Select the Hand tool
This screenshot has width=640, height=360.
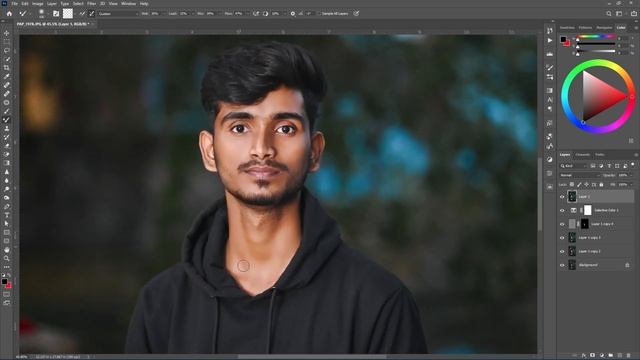point(7,249)
